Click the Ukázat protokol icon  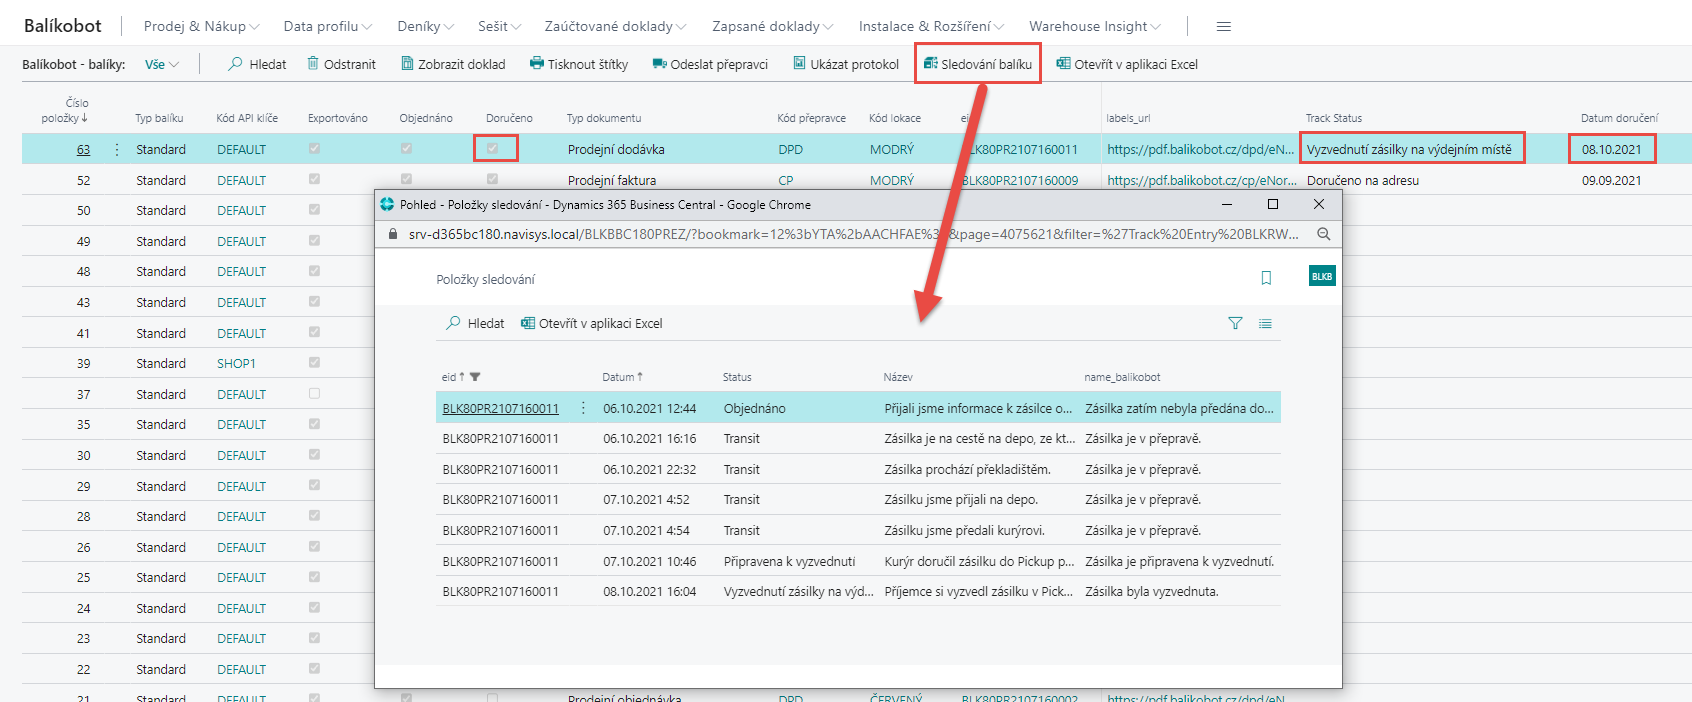[799, 63]
